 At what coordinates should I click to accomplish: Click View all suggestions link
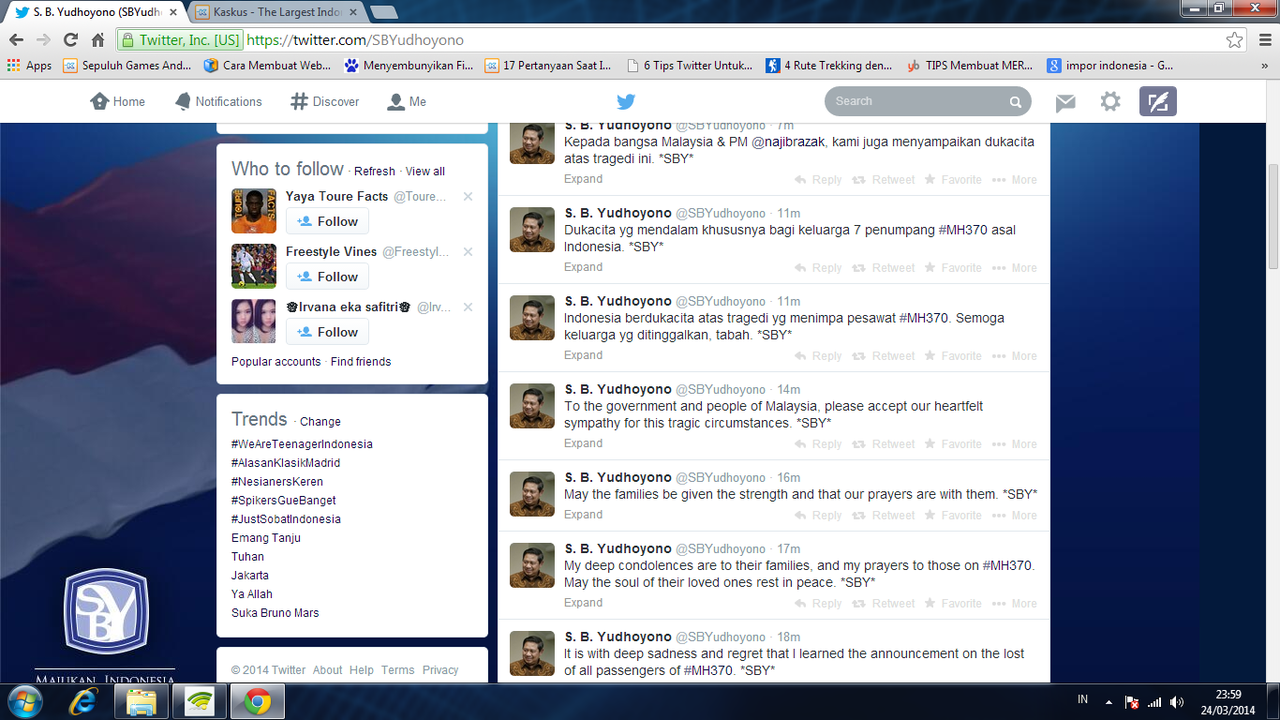click(x=425, y=171)
